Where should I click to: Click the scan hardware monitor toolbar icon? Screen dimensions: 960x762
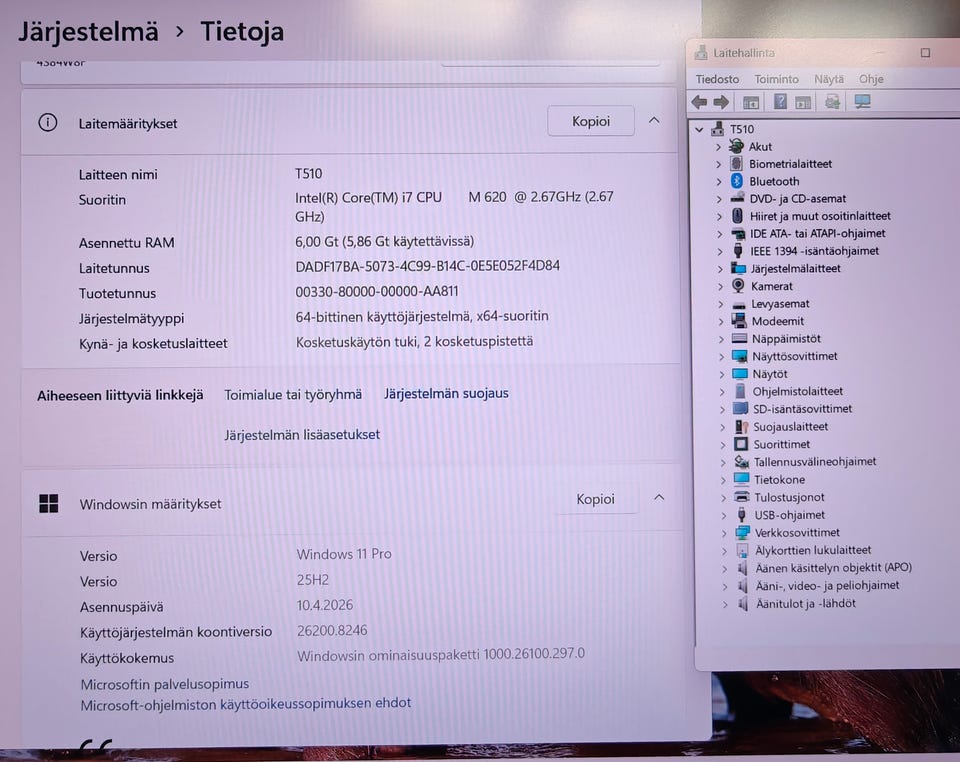pos(862,102)
